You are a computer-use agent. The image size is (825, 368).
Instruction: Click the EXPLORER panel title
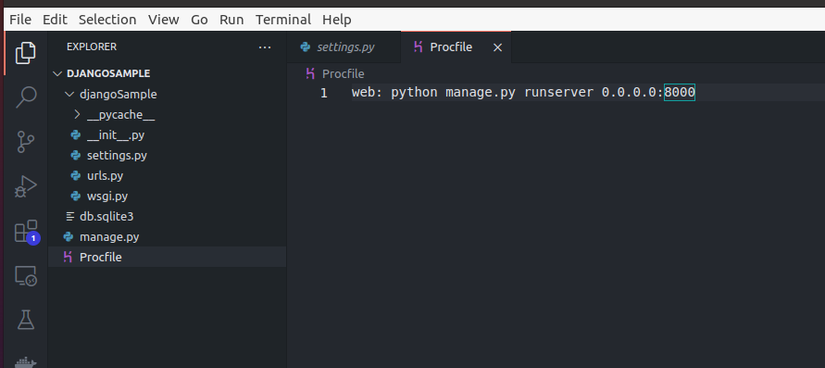(x=92, y=47)
